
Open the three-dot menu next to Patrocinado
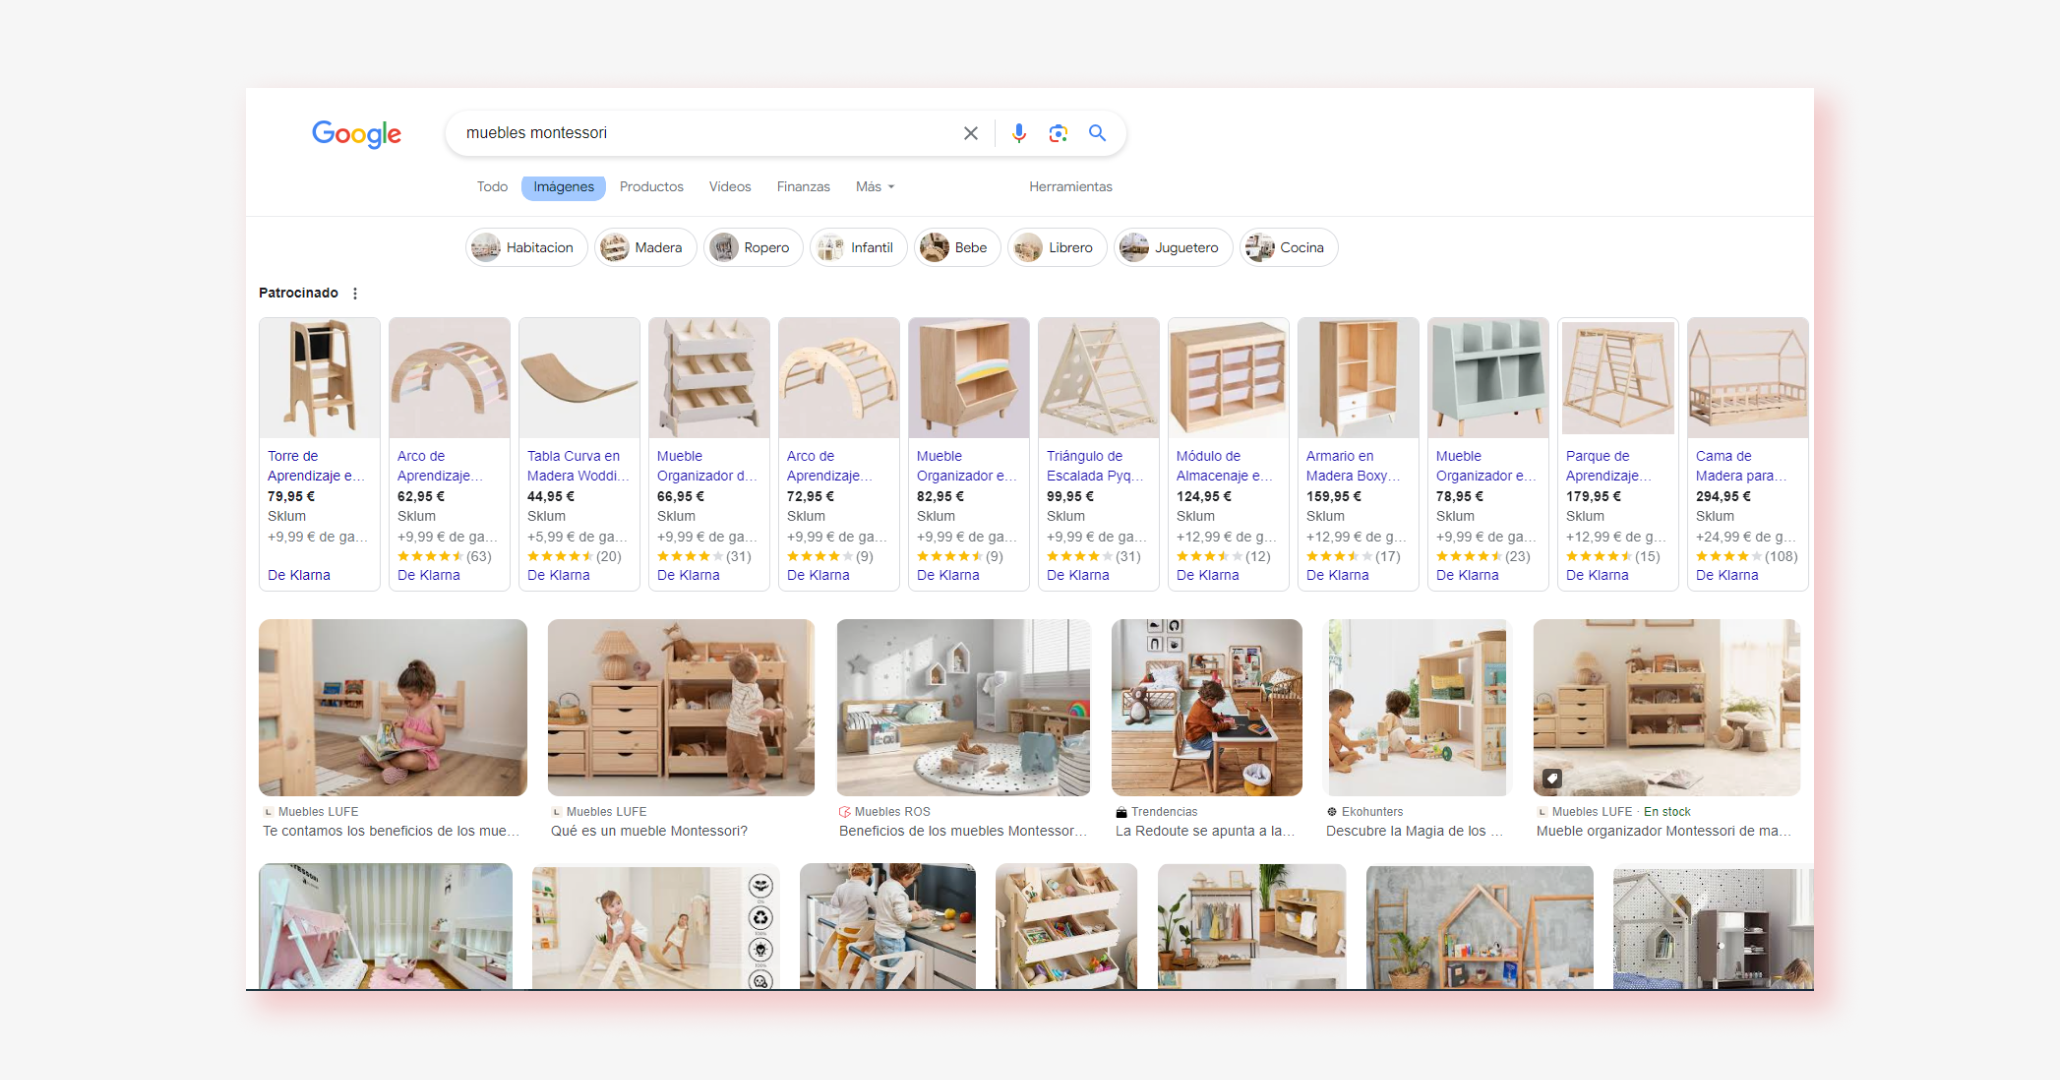[355, 293]
